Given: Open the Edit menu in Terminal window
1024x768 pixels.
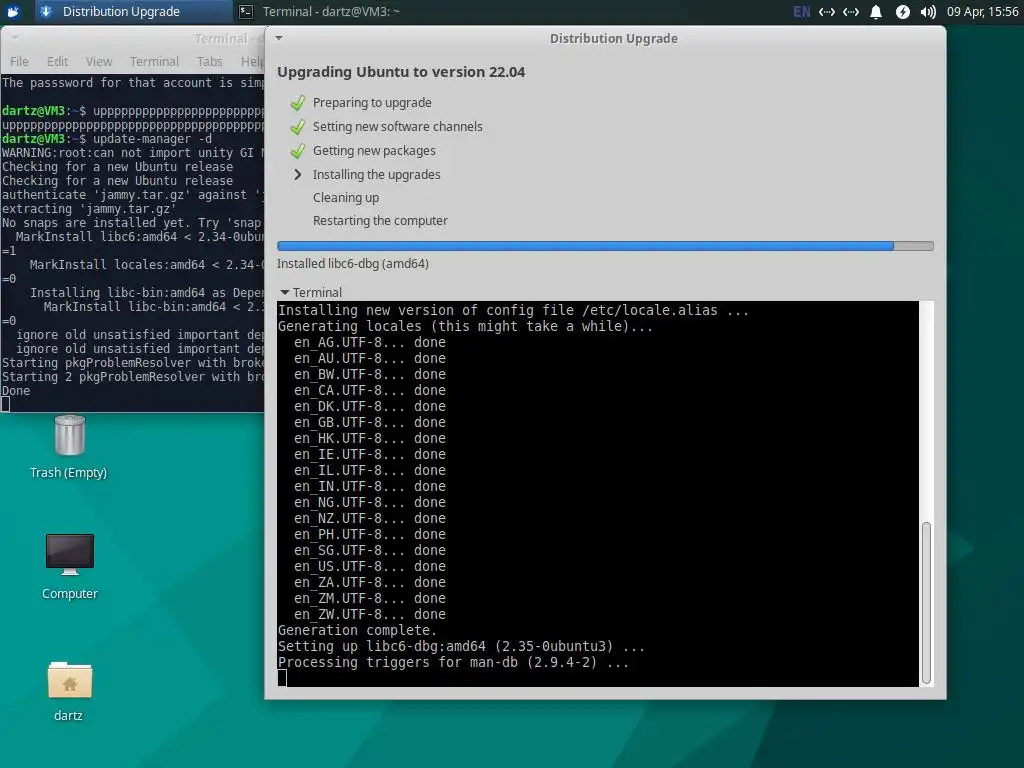Looking at the screenshot, I should [57, 61].
